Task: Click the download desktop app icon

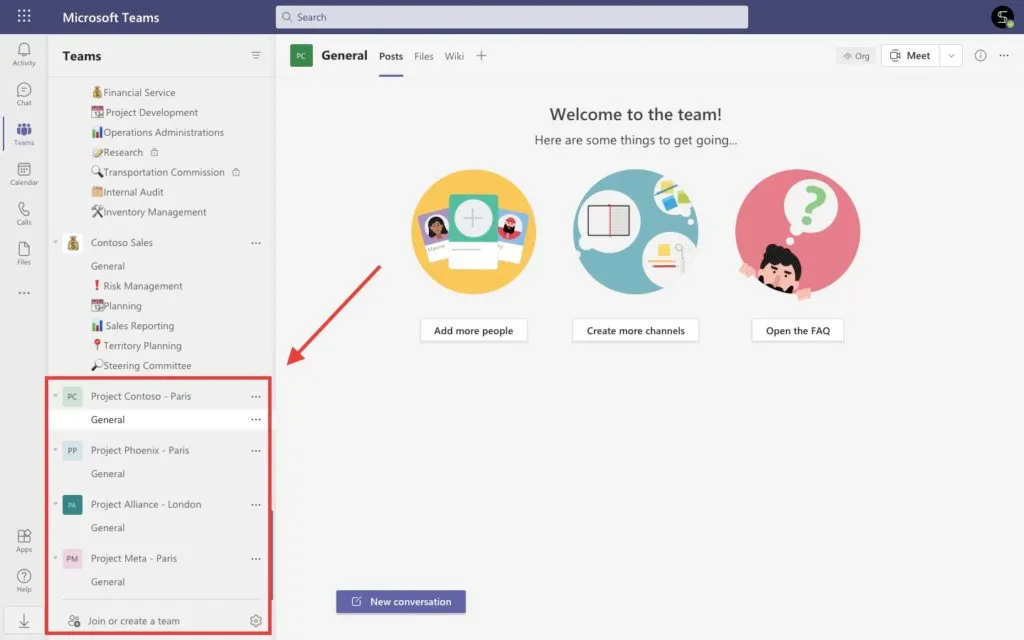Action: tap(24, 620)
